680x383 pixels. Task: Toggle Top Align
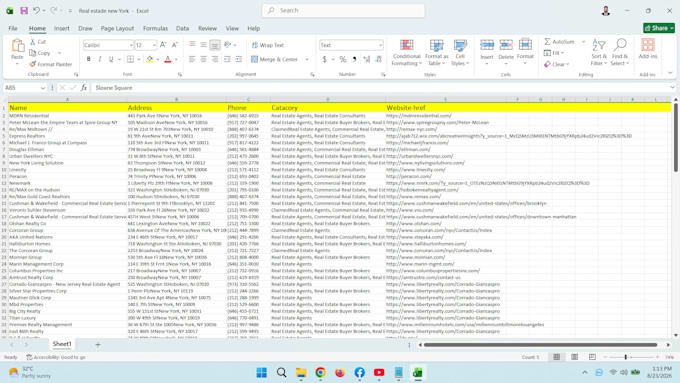point(192,45)
